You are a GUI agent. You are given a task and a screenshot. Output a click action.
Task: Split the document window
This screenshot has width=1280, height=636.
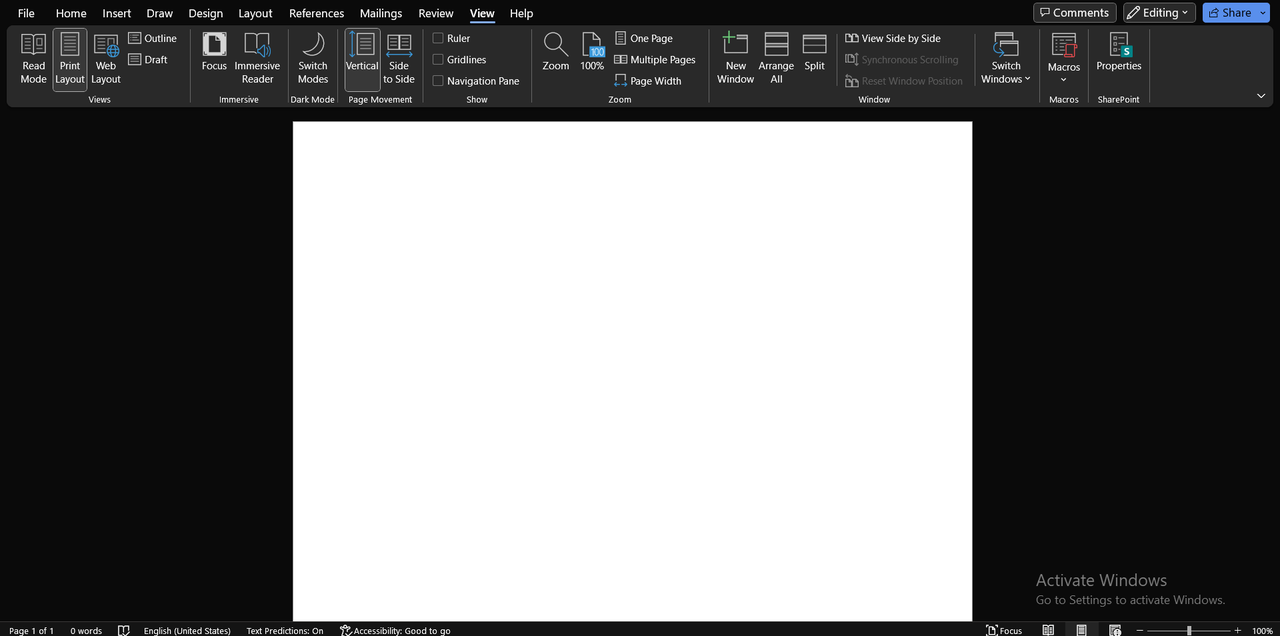[815, 52]
